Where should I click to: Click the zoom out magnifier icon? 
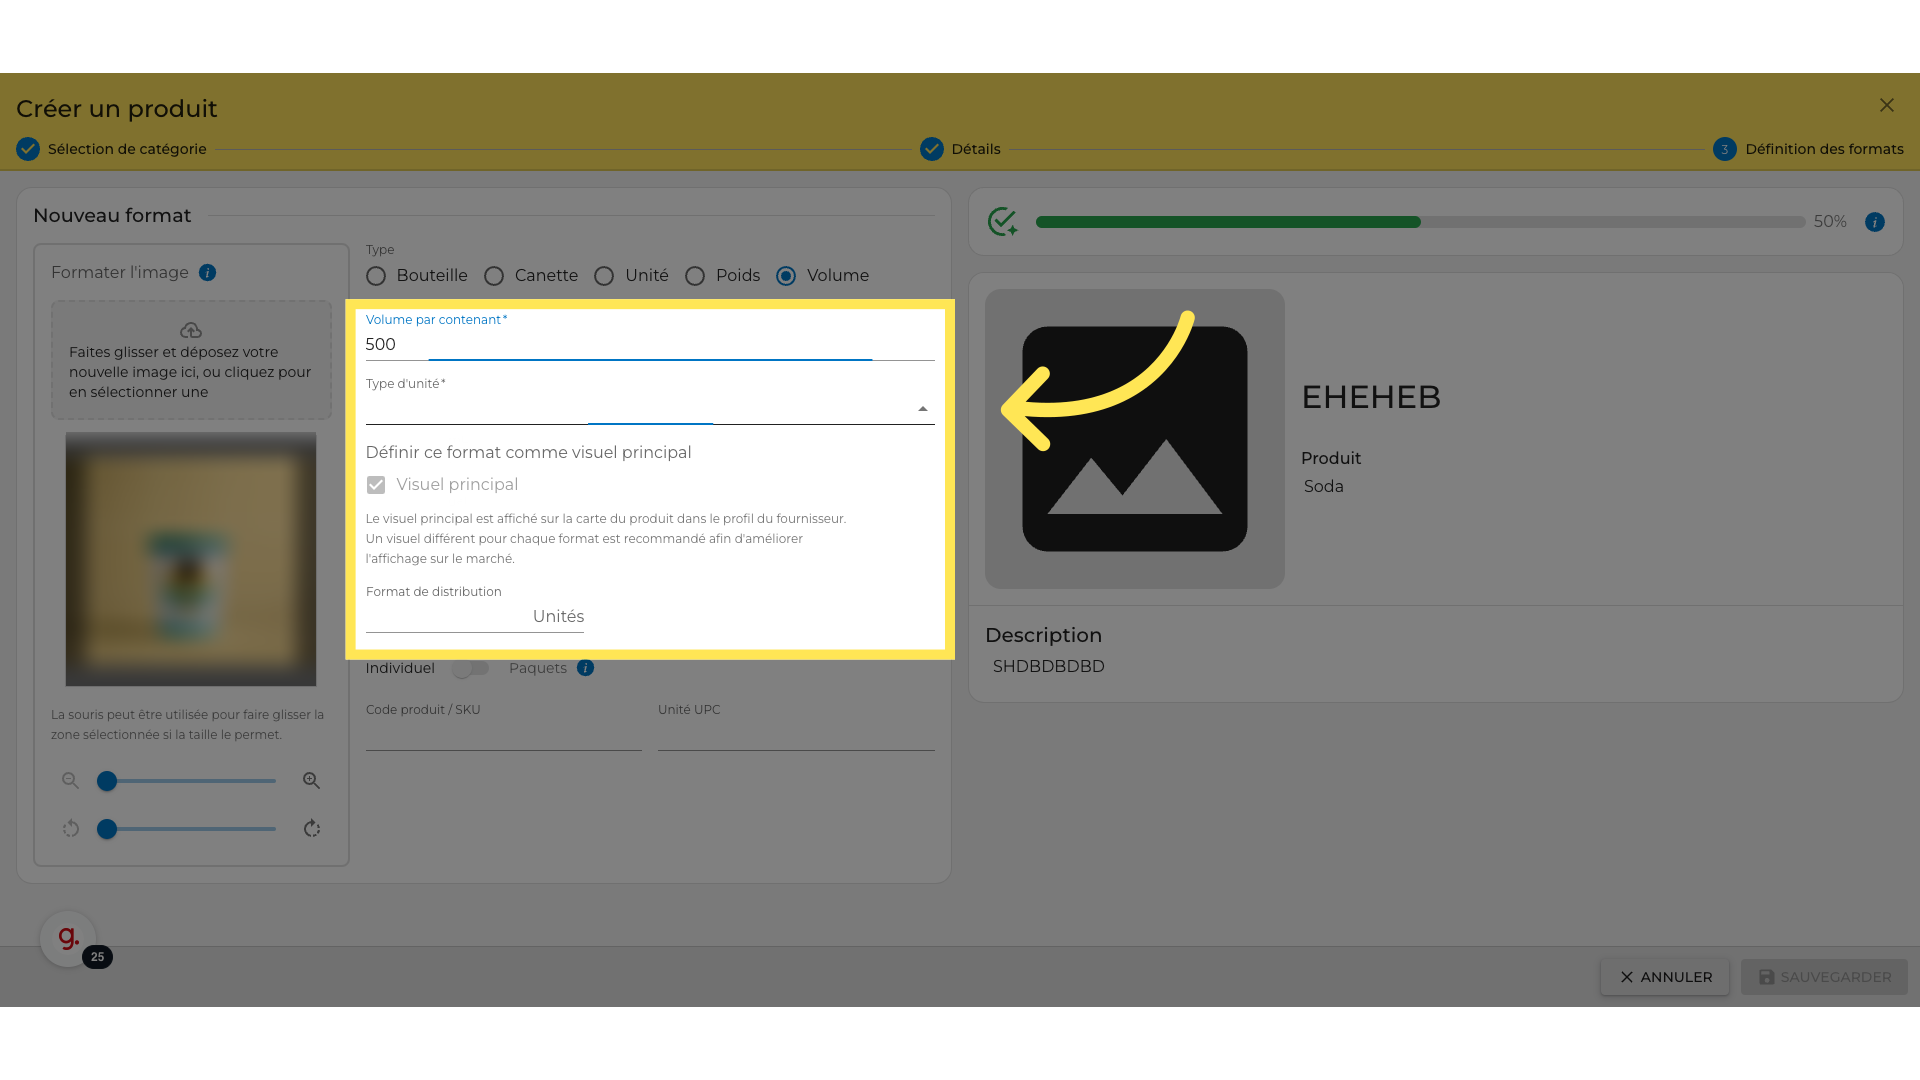click(x=70, y=781)
